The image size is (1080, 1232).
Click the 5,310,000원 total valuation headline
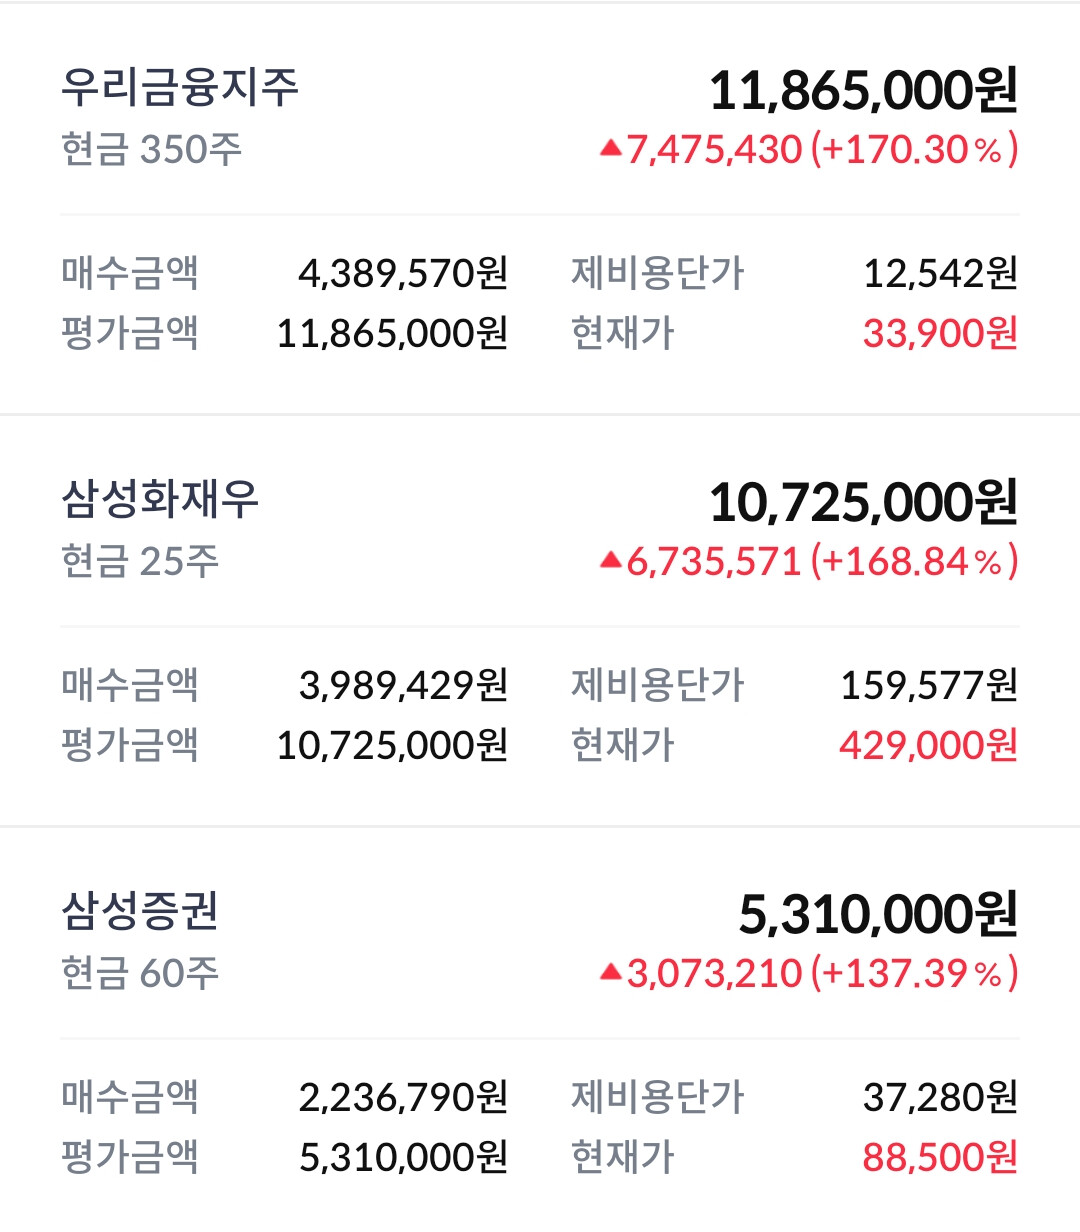tap(879, 914)
